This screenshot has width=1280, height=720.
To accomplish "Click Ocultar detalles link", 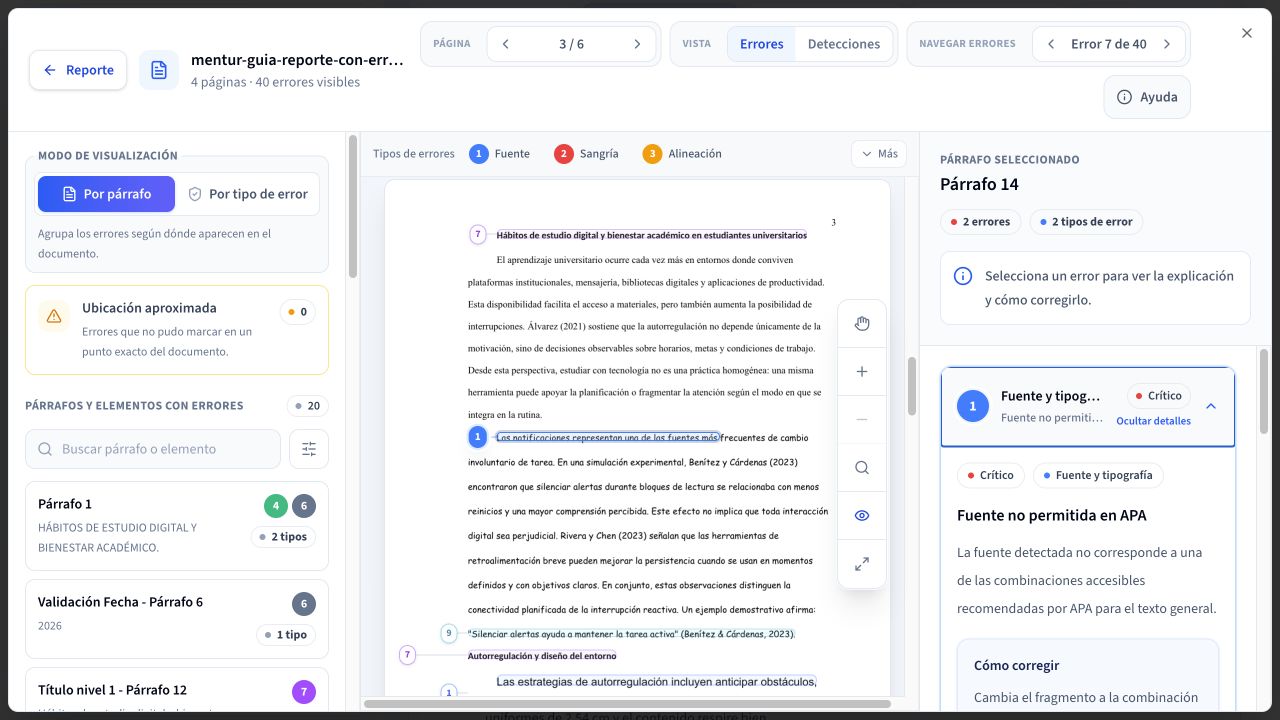I will tap(1153, 421).
